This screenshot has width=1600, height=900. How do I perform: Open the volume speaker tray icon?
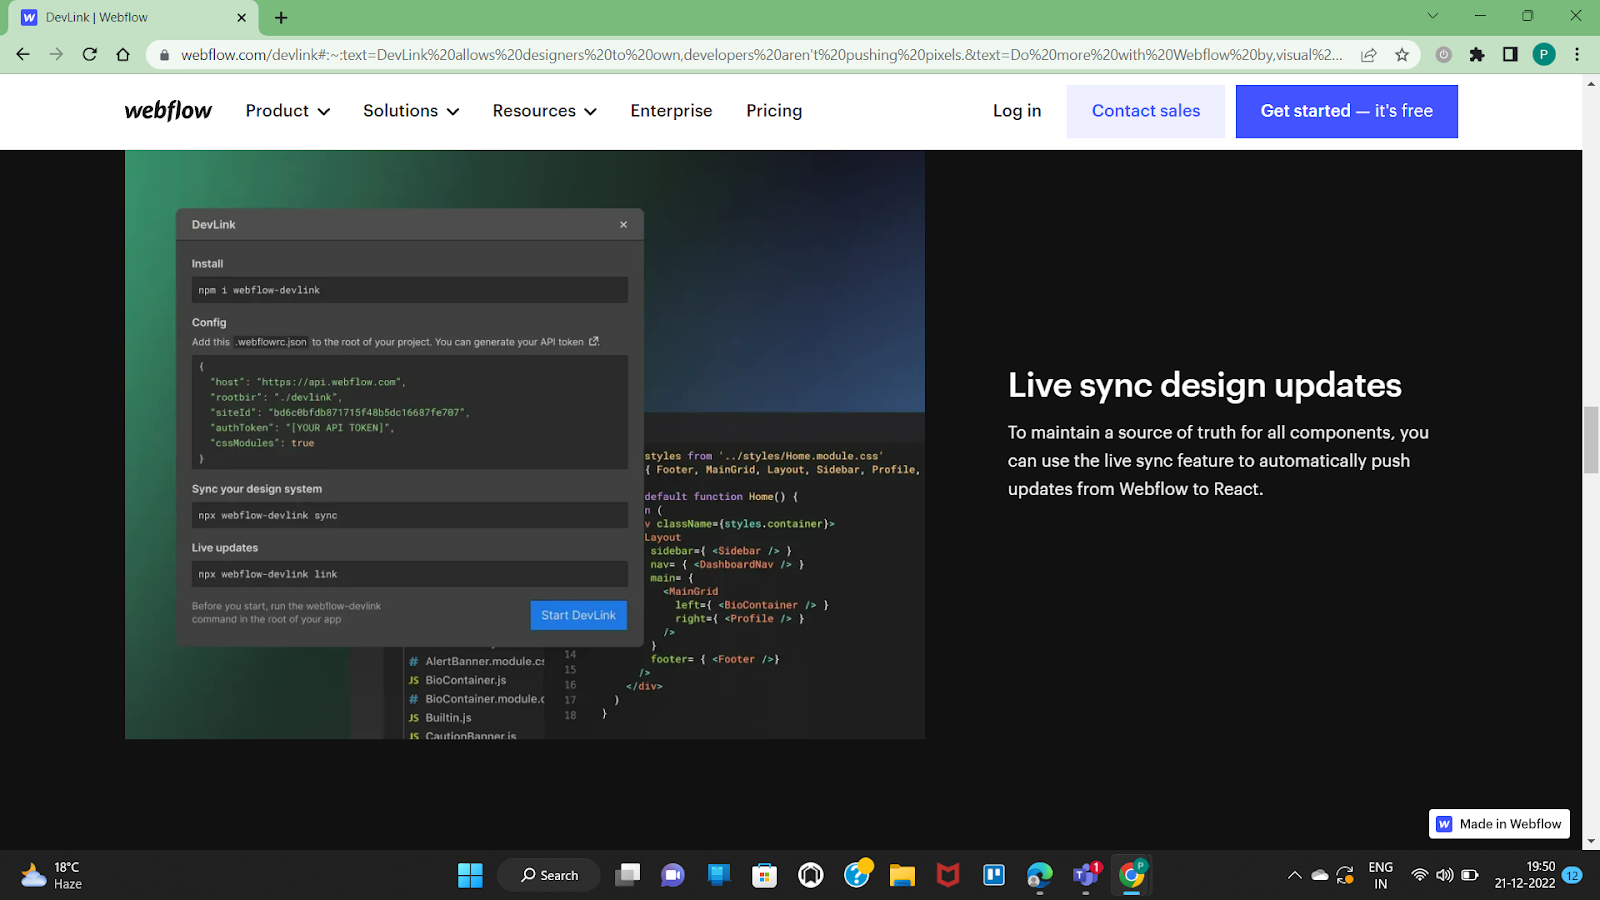tap(1444, 875)
